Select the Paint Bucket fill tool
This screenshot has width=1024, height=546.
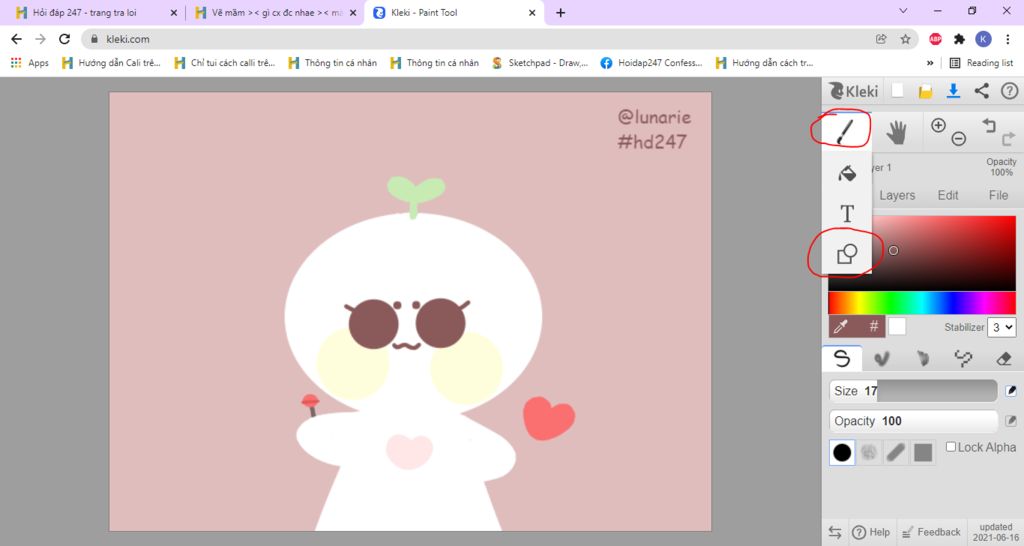847,173
